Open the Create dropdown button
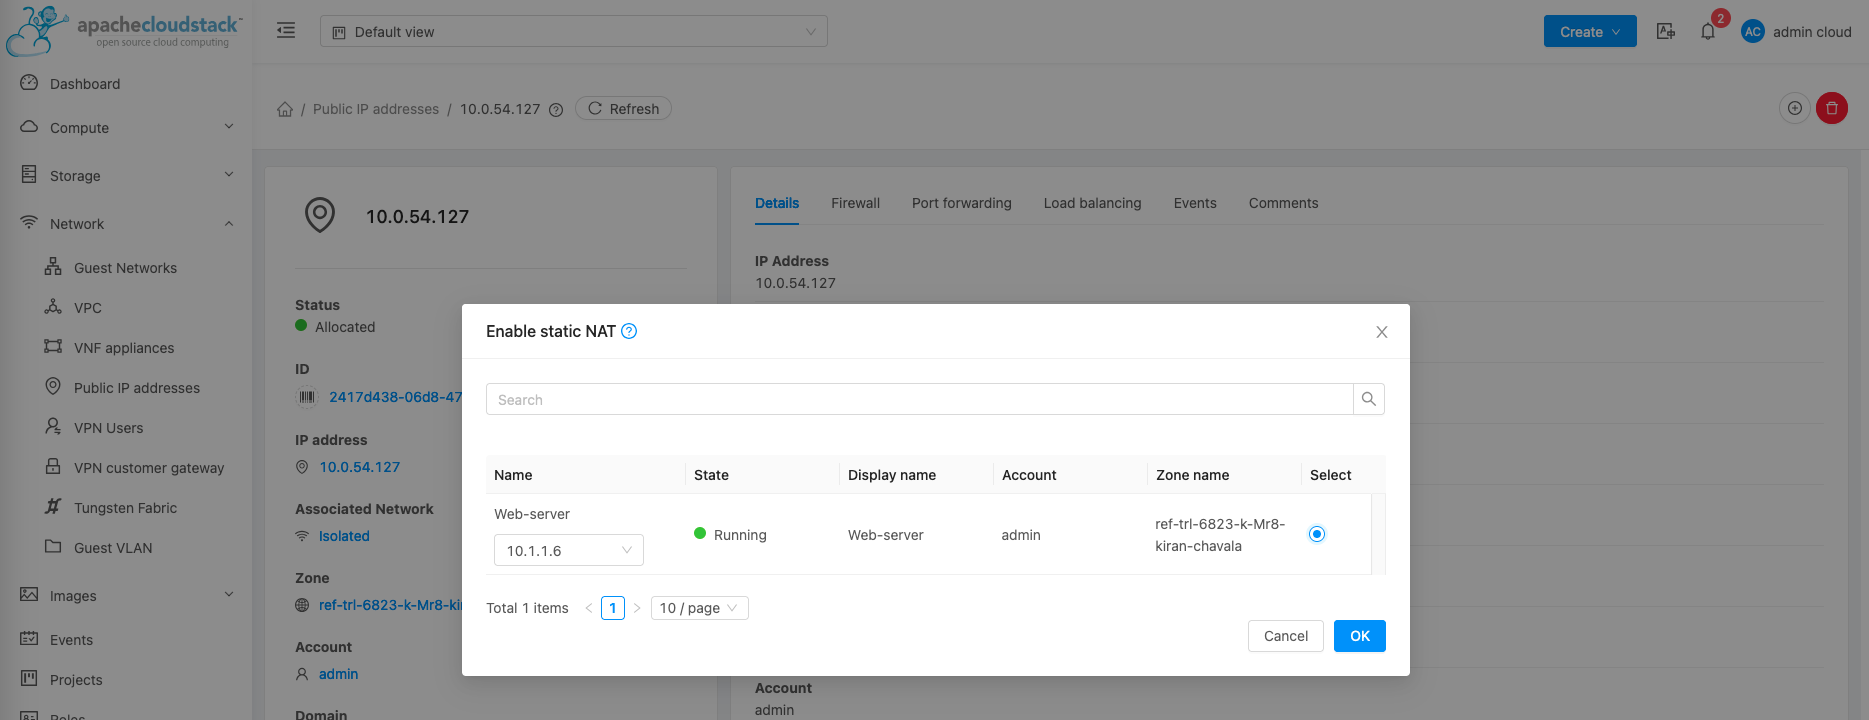The image size is (1869, 720). point(1590,31)
